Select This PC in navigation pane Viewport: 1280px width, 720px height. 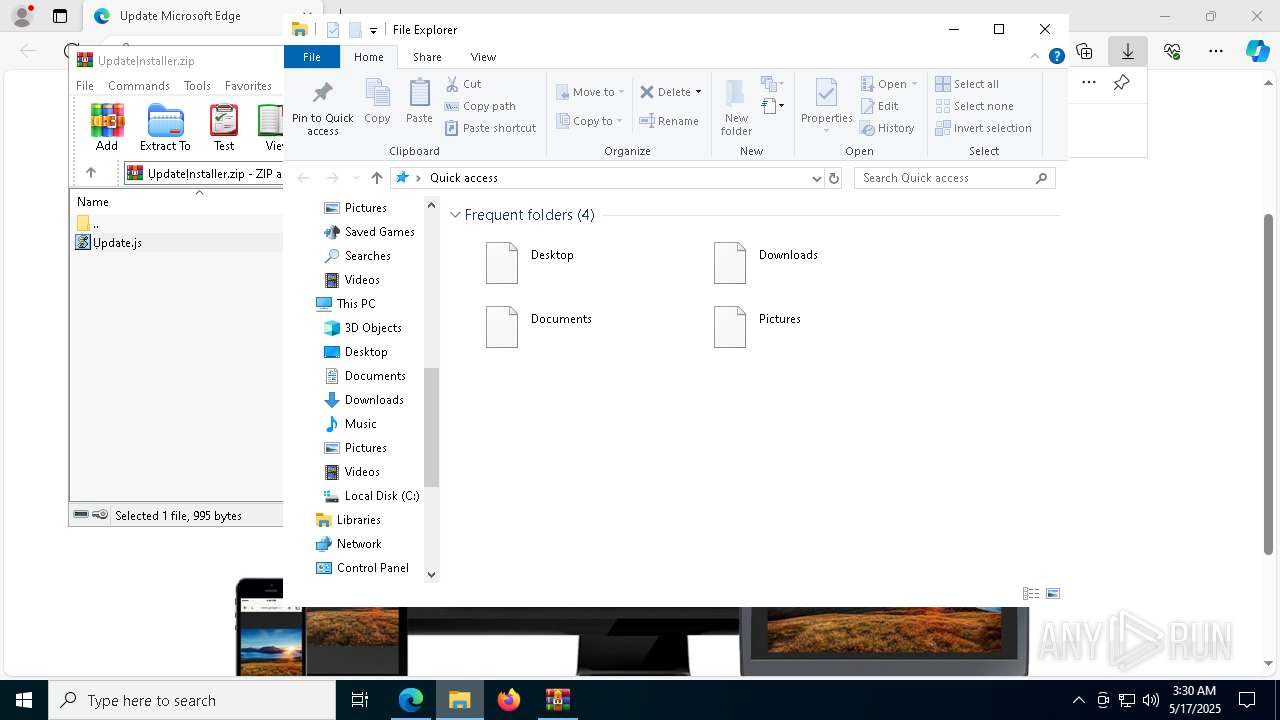coord(346,304)
